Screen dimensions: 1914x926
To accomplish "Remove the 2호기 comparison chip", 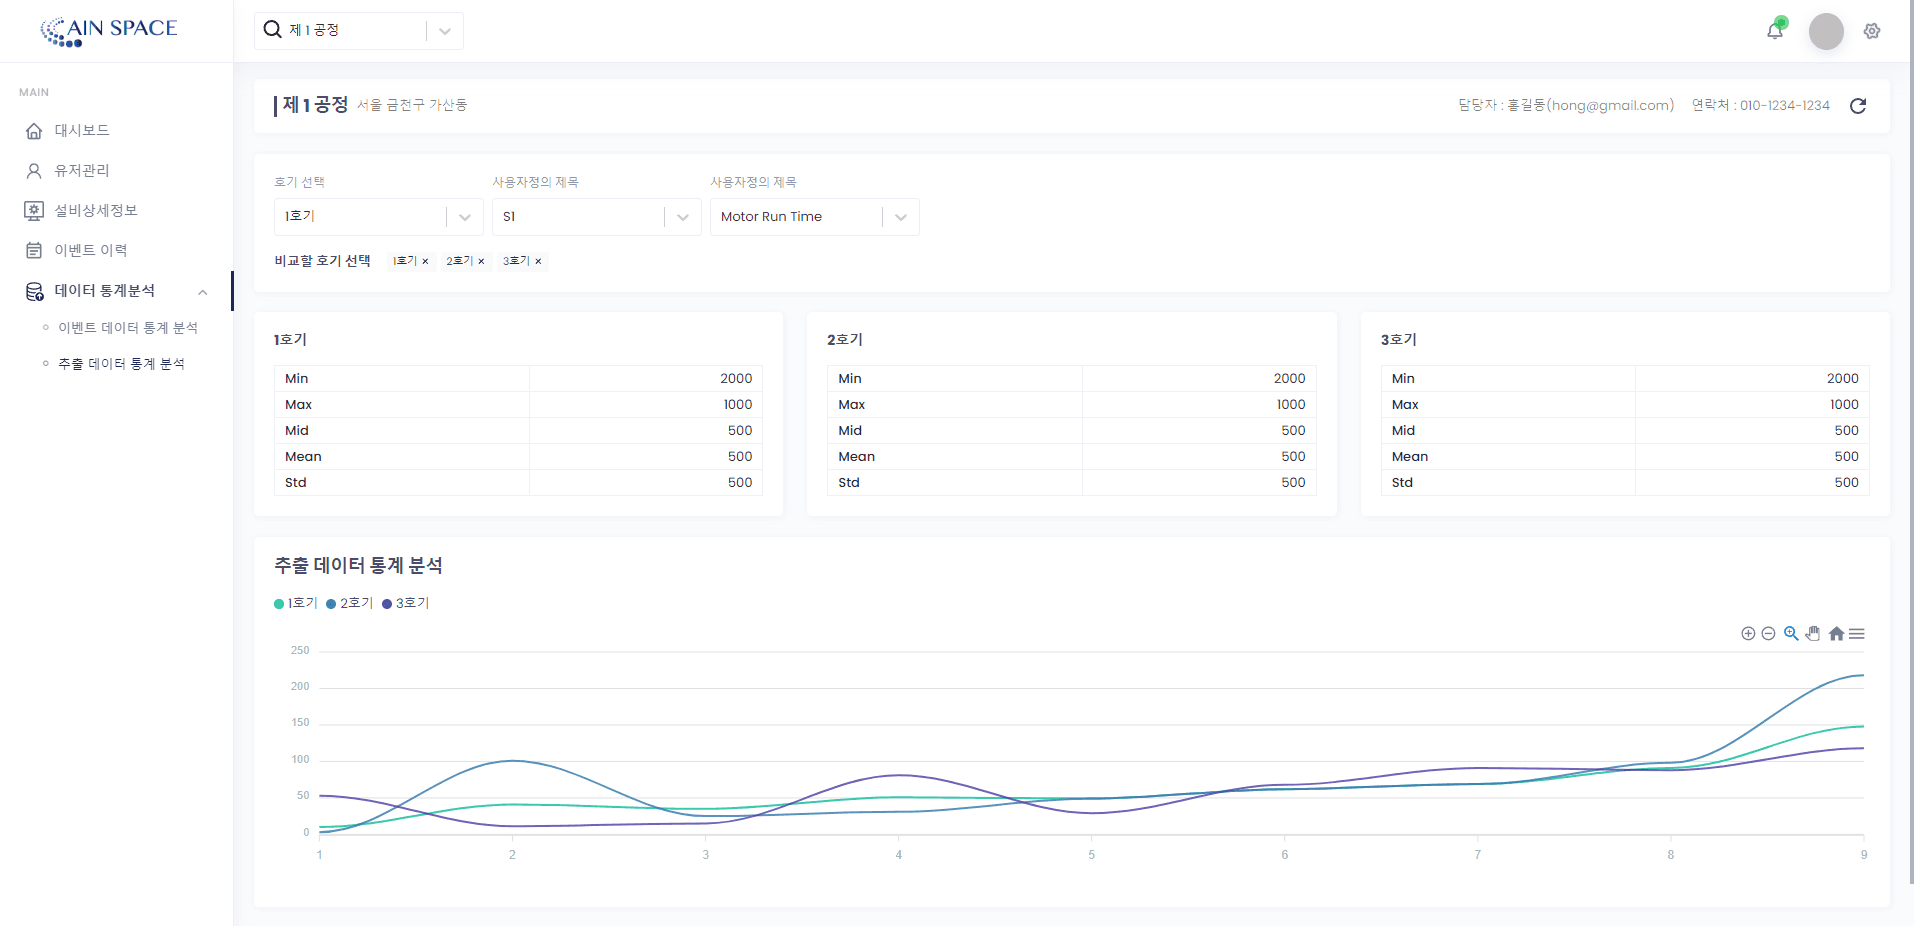I will coord(481,260).
